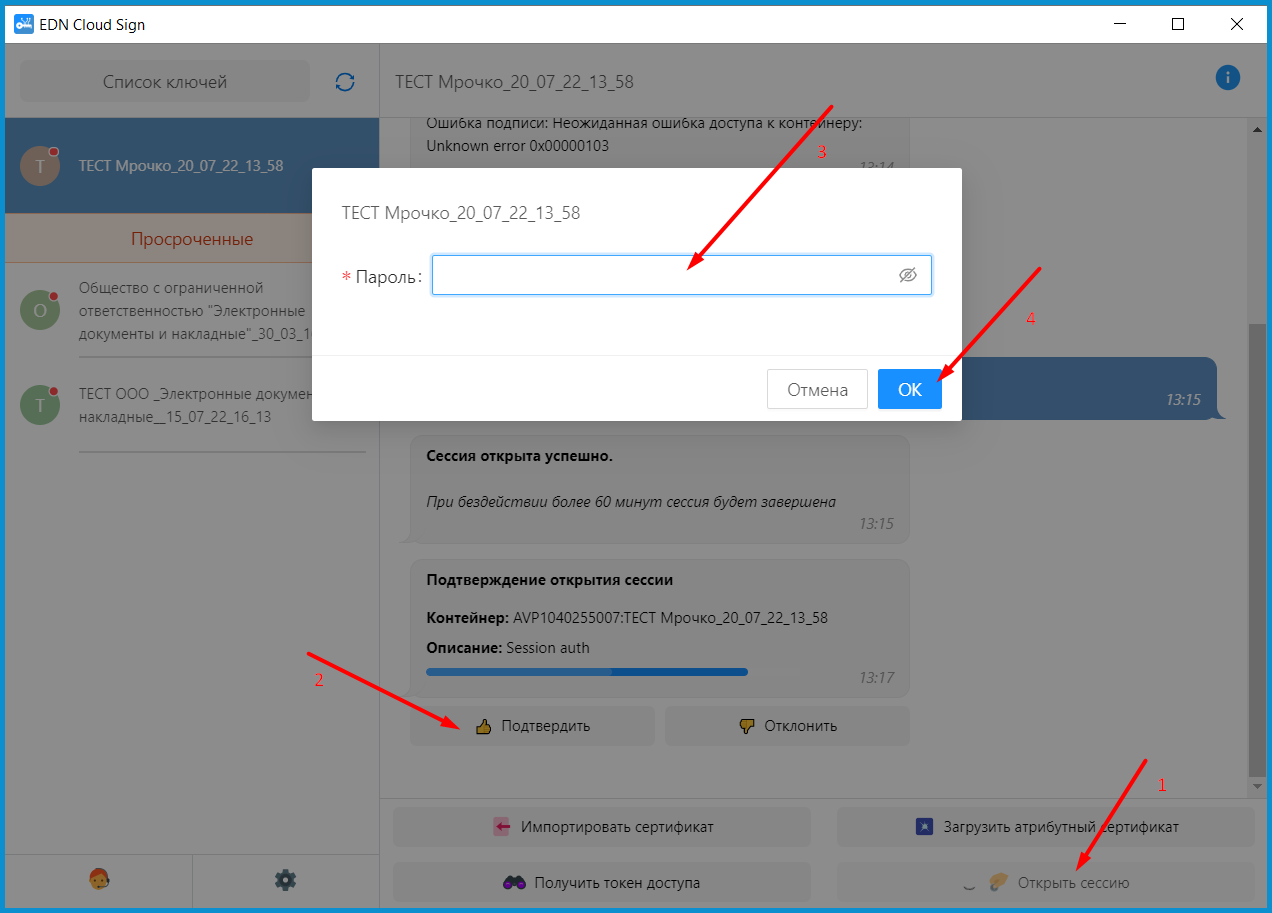Screen dimensions: 1272x913
Task: Click the Импортировать сертификат arrow icon
Action: tap(502, 827)
